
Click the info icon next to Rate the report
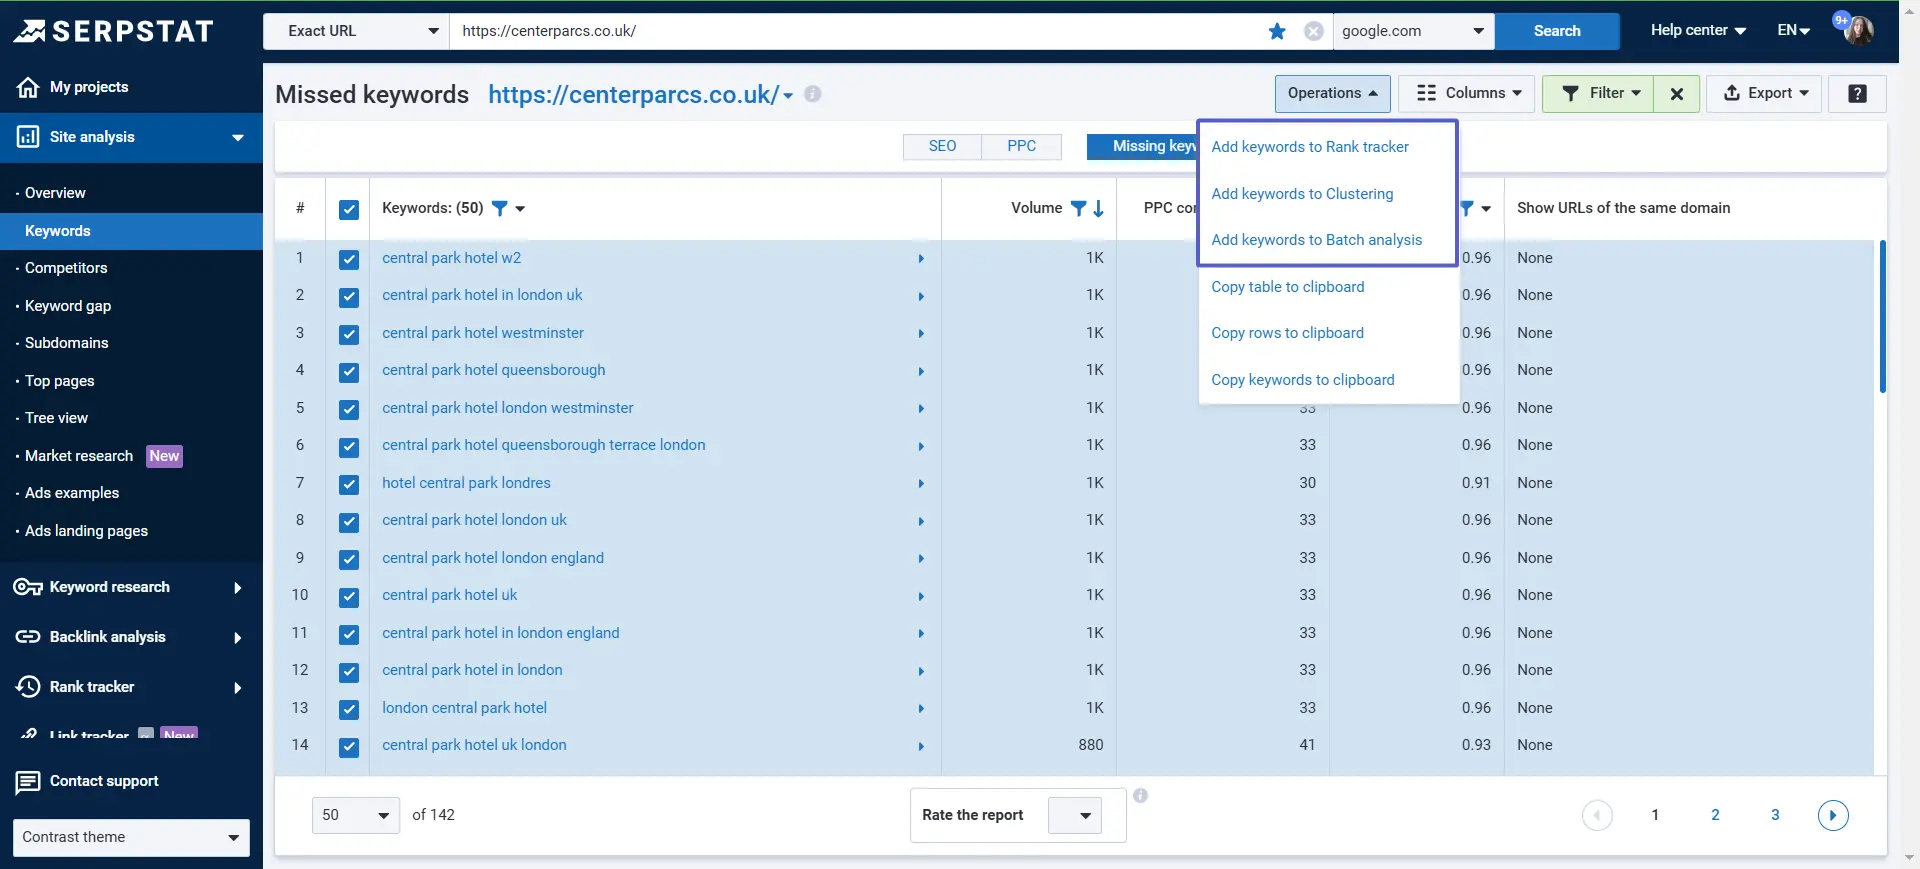(1140, 796)
